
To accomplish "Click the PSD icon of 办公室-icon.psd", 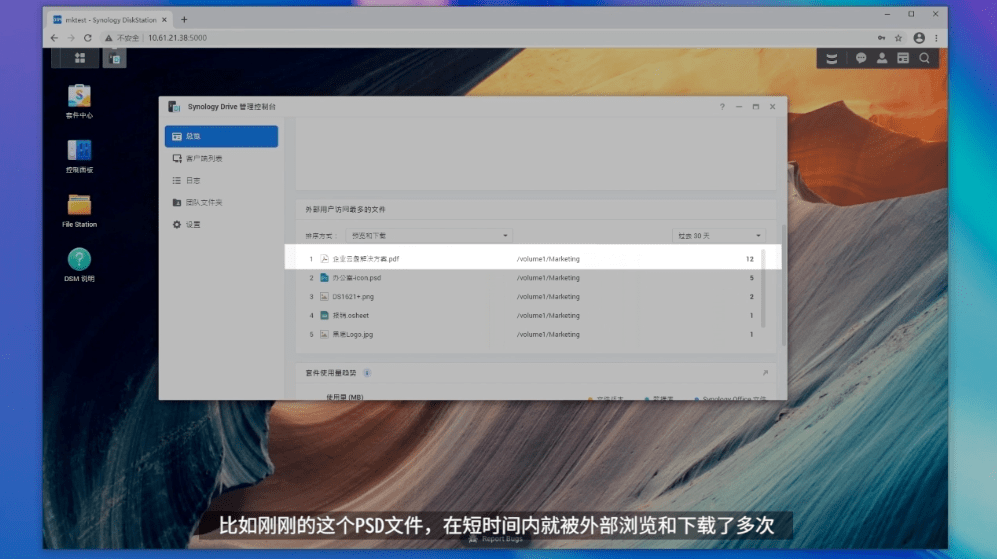I will 324,278.
